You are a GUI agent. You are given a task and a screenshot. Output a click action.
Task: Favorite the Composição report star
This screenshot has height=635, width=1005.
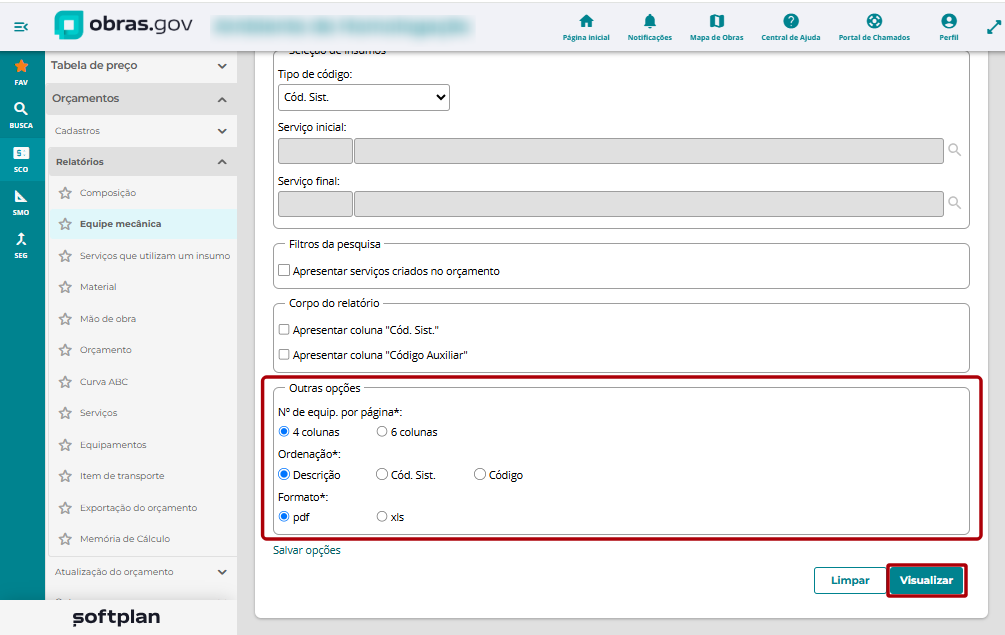tap(65, 193)
